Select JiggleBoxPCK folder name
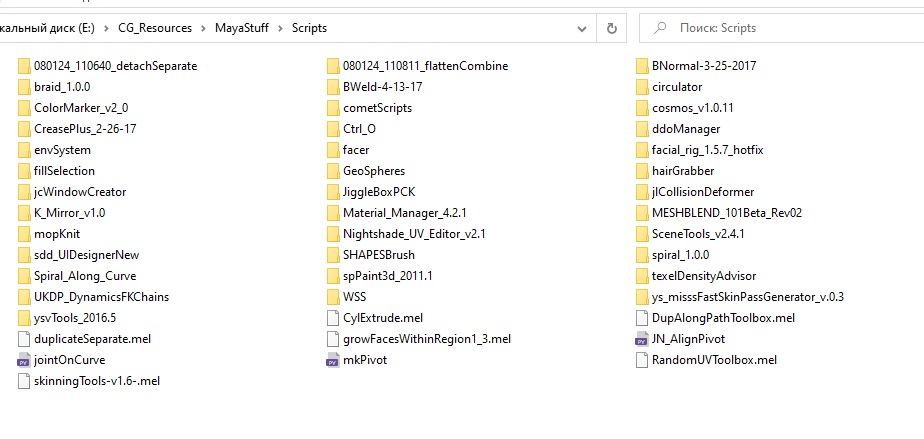 pos(380,192)
